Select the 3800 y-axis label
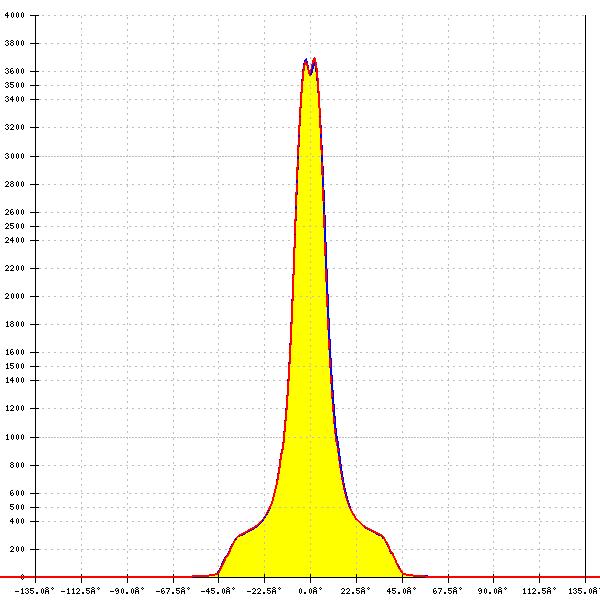The width and height of the screenshot is (600, 600). [15, 43]
